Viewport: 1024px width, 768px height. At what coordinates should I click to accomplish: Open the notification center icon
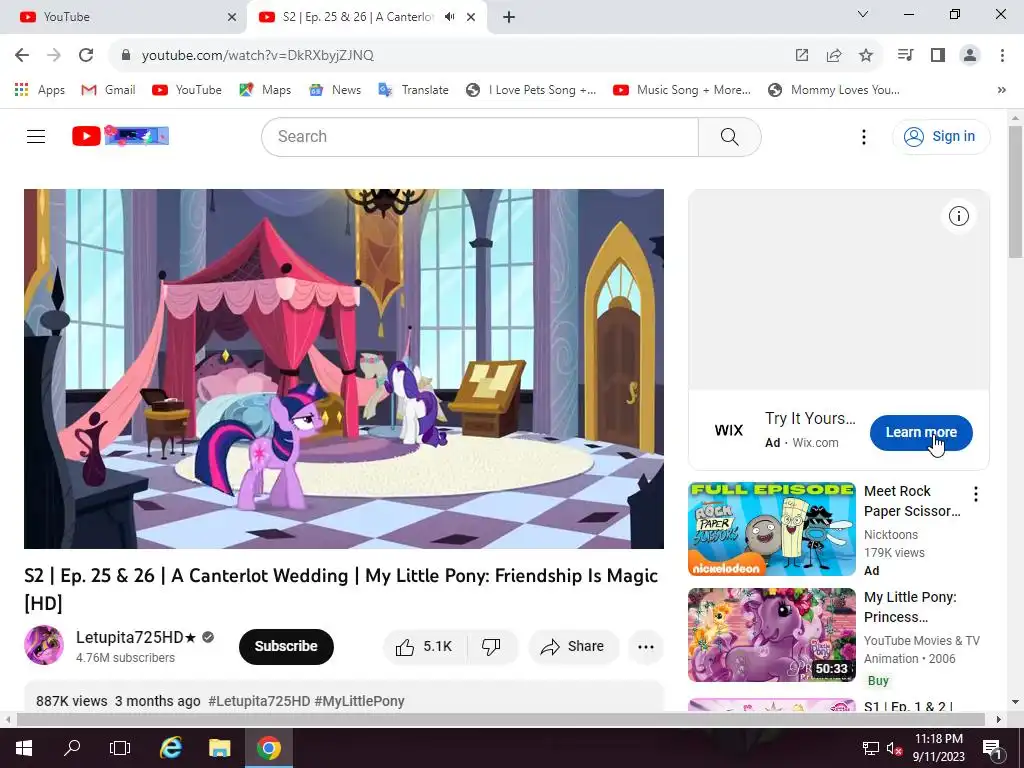click(991, 748)
